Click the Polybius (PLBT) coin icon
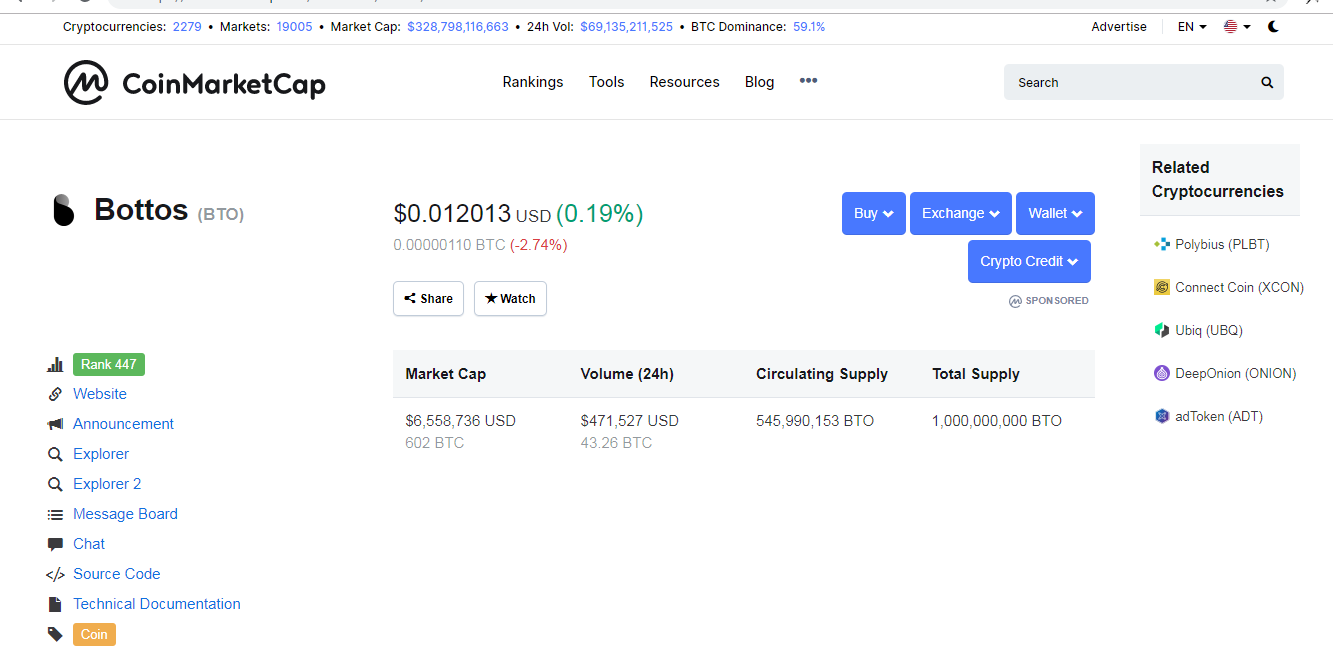 pyautogui.click(x=1161, y=244)
